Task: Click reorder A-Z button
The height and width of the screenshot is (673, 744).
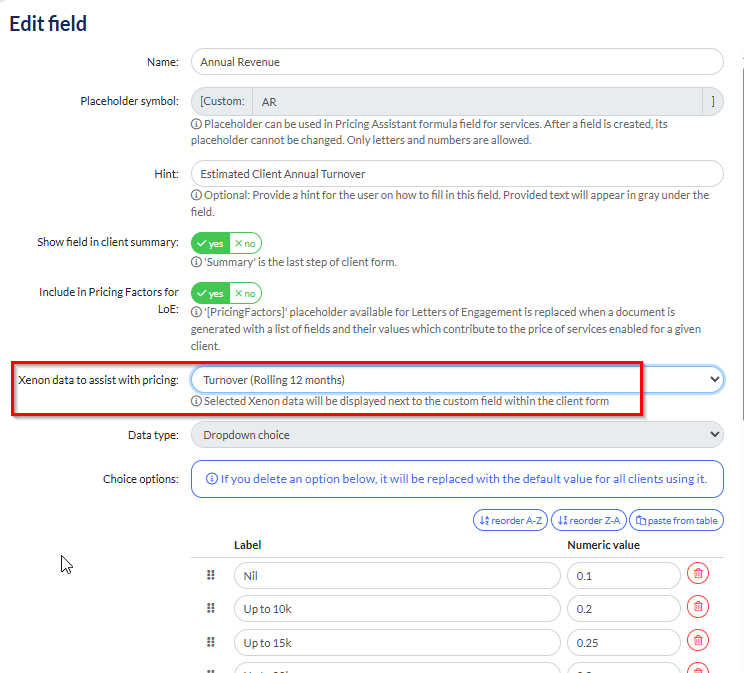Action: click(x=509, y=520)
